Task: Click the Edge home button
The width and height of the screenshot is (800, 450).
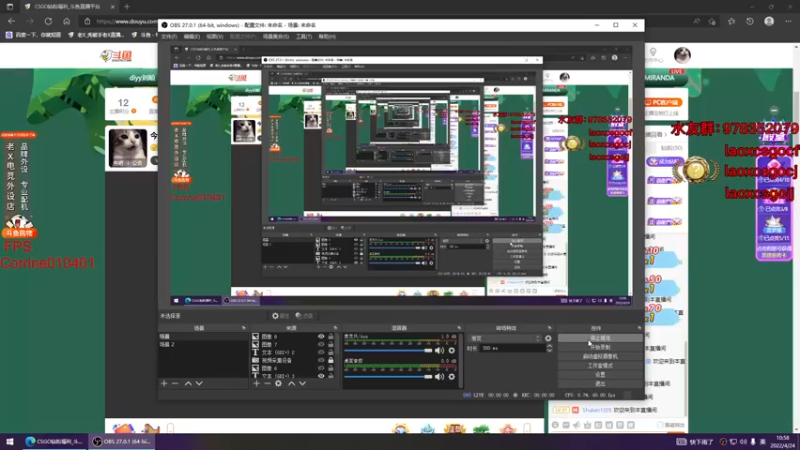Action: click(x=66, y=21)
